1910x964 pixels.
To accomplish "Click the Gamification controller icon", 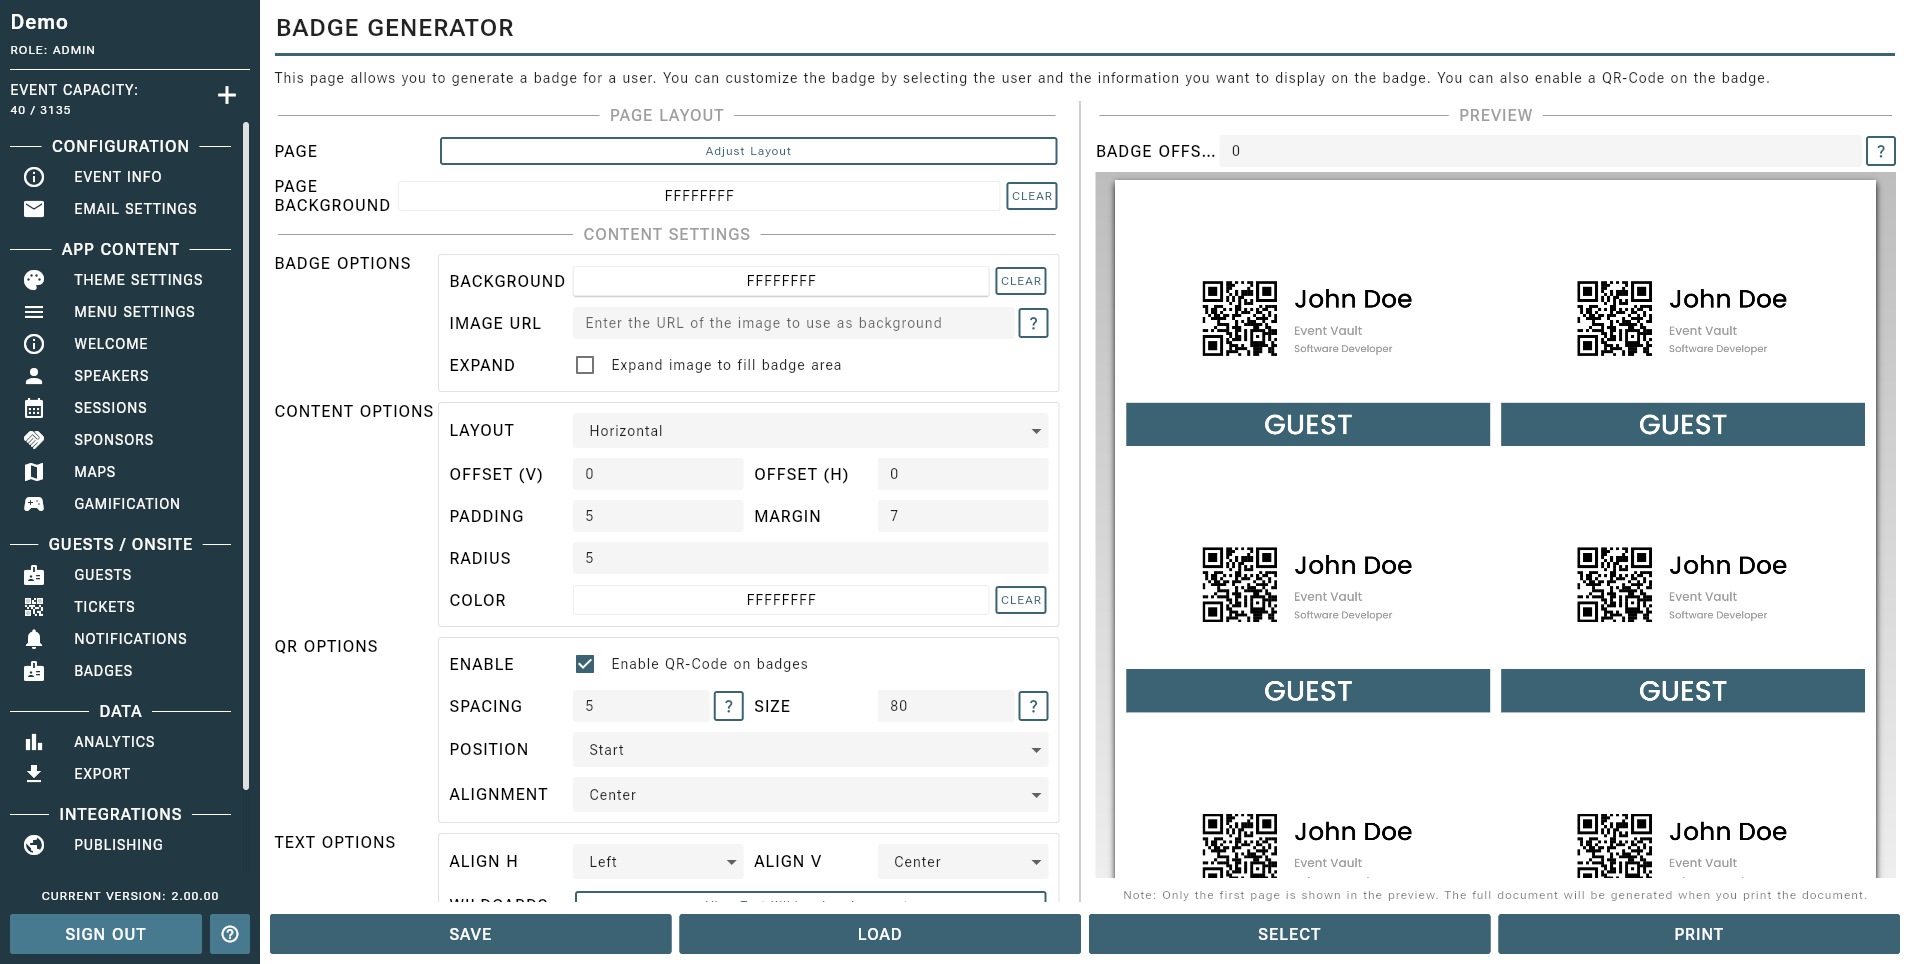I will pos(34,504).
